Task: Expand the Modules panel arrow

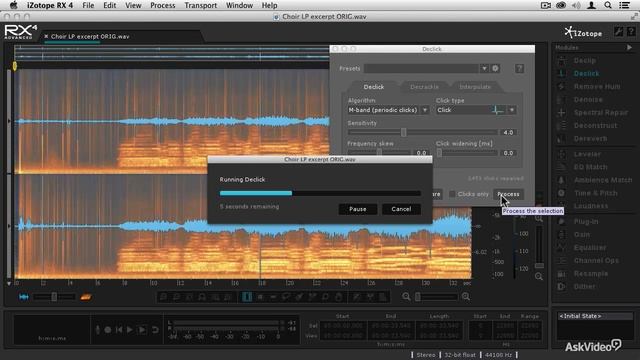Action: tap(629, 48)
